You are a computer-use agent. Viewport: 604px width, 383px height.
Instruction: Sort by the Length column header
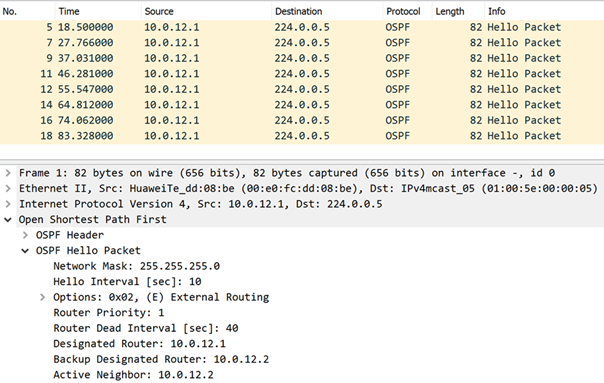click(458, 11)
